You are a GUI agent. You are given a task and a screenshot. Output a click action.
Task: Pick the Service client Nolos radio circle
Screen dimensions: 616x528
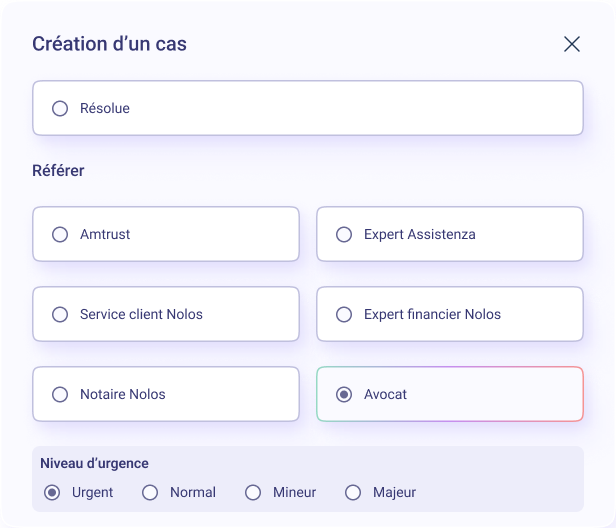pos(60,314)
